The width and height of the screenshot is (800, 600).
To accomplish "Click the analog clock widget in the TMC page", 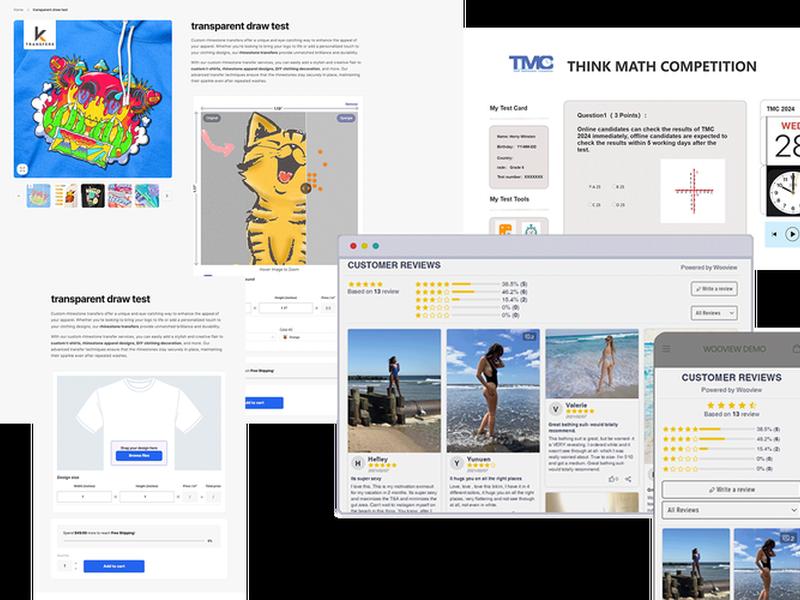I will point(783,192).
